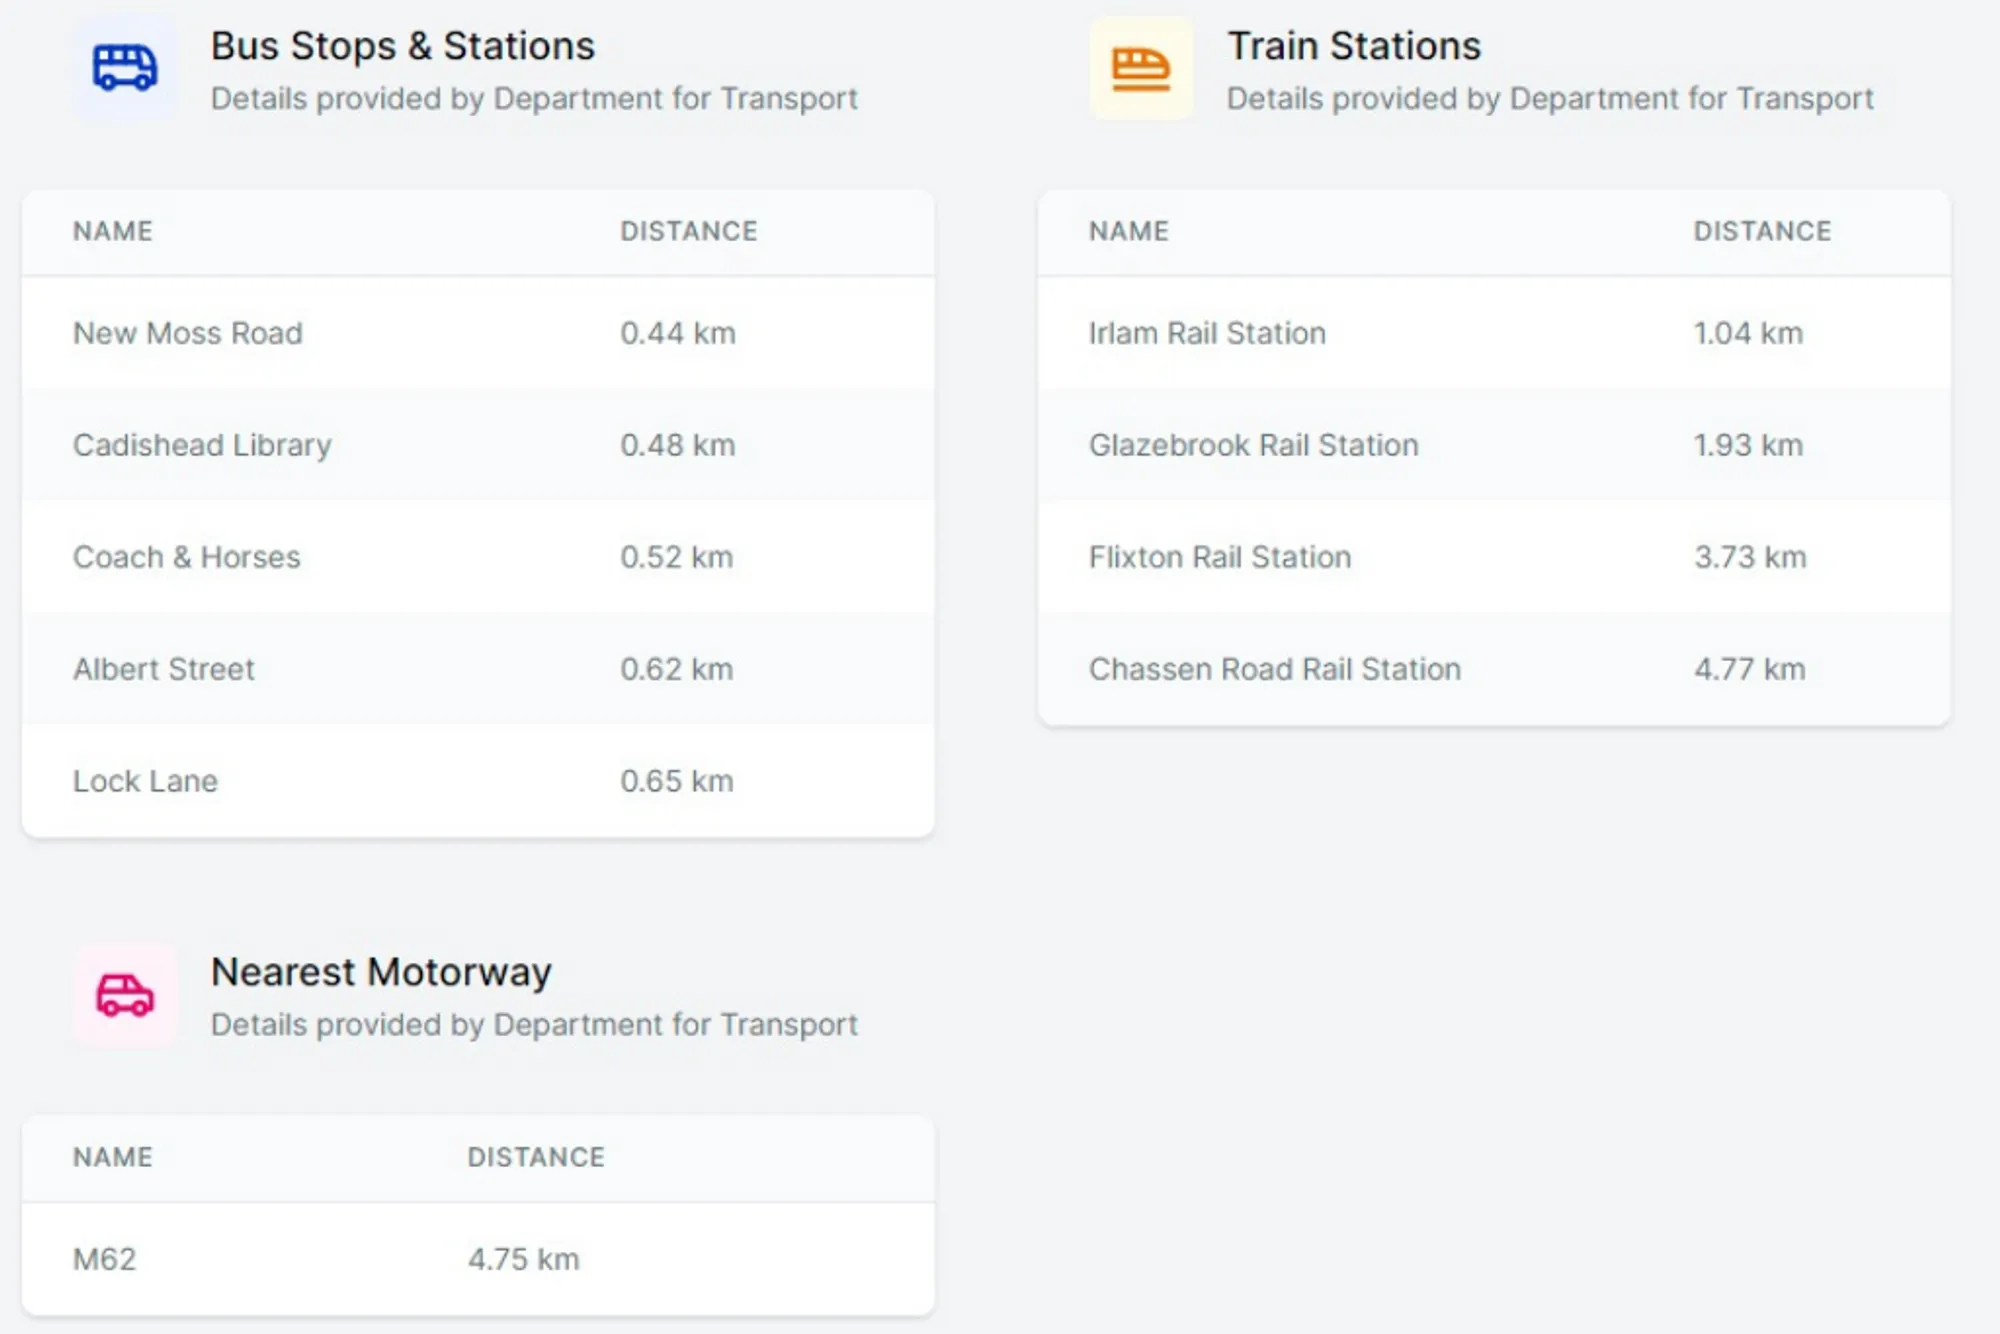Click the pink car motorway icon
This screenshot has width=2000, height=1334.
point(125,995)
